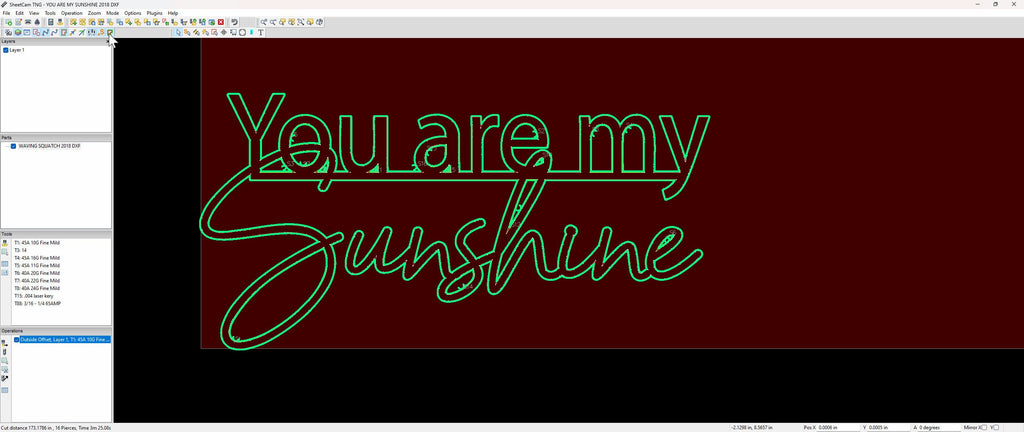Click the run post processor icon beside the calculator

[x=60, y=22]
